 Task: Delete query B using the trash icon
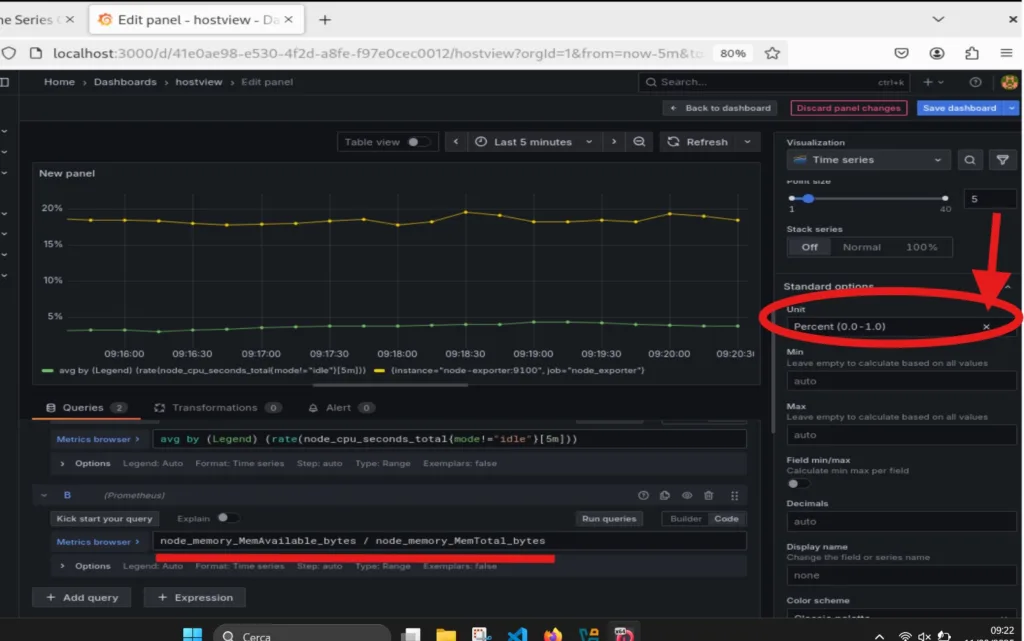coord(709,495)
